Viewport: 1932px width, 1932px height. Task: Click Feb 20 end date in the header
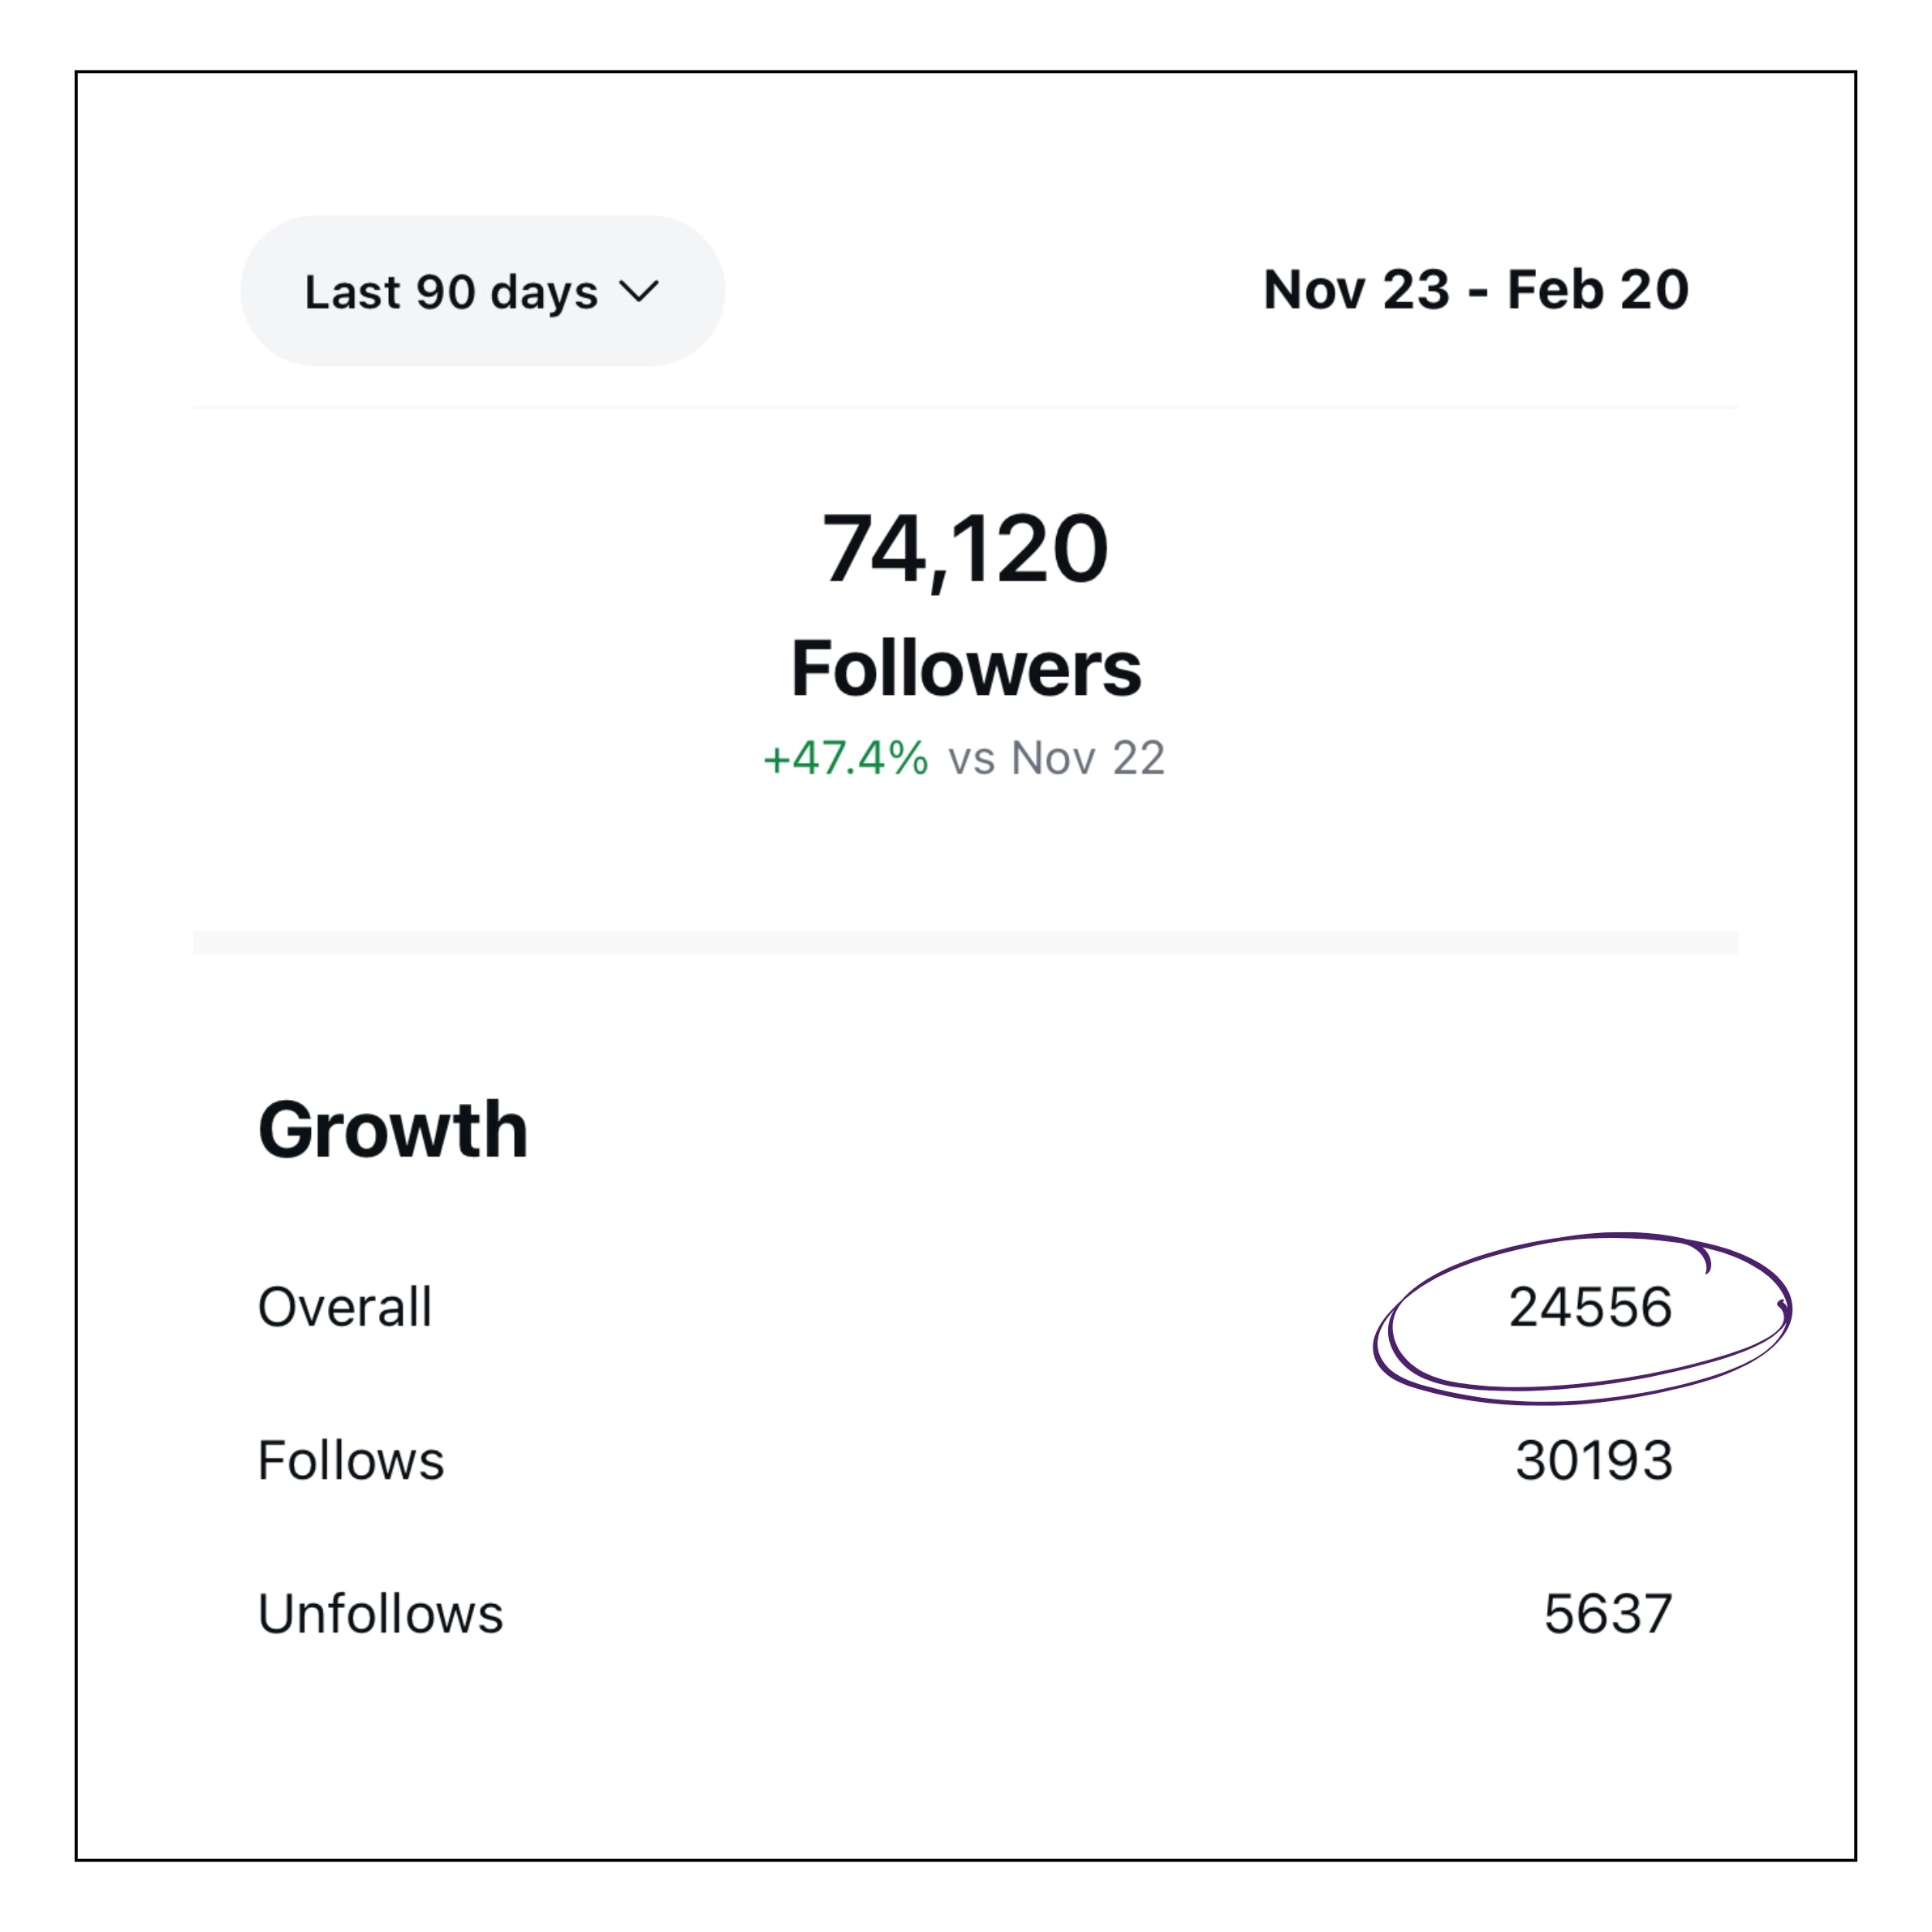click(x=1598, y=290)
